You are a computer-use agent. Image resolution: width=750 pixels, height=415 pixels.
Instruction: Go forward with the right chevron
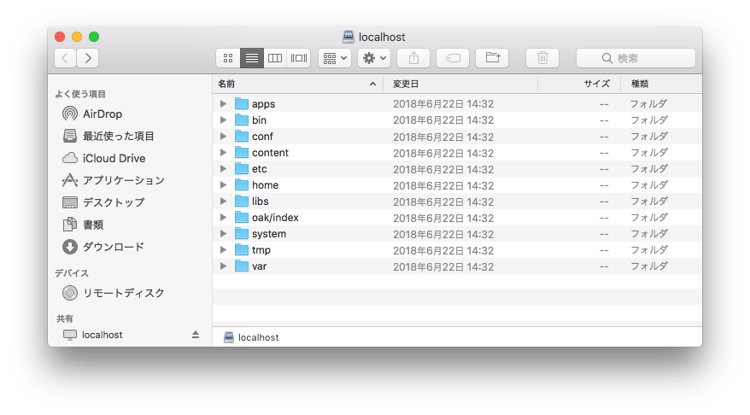(88, 58)
